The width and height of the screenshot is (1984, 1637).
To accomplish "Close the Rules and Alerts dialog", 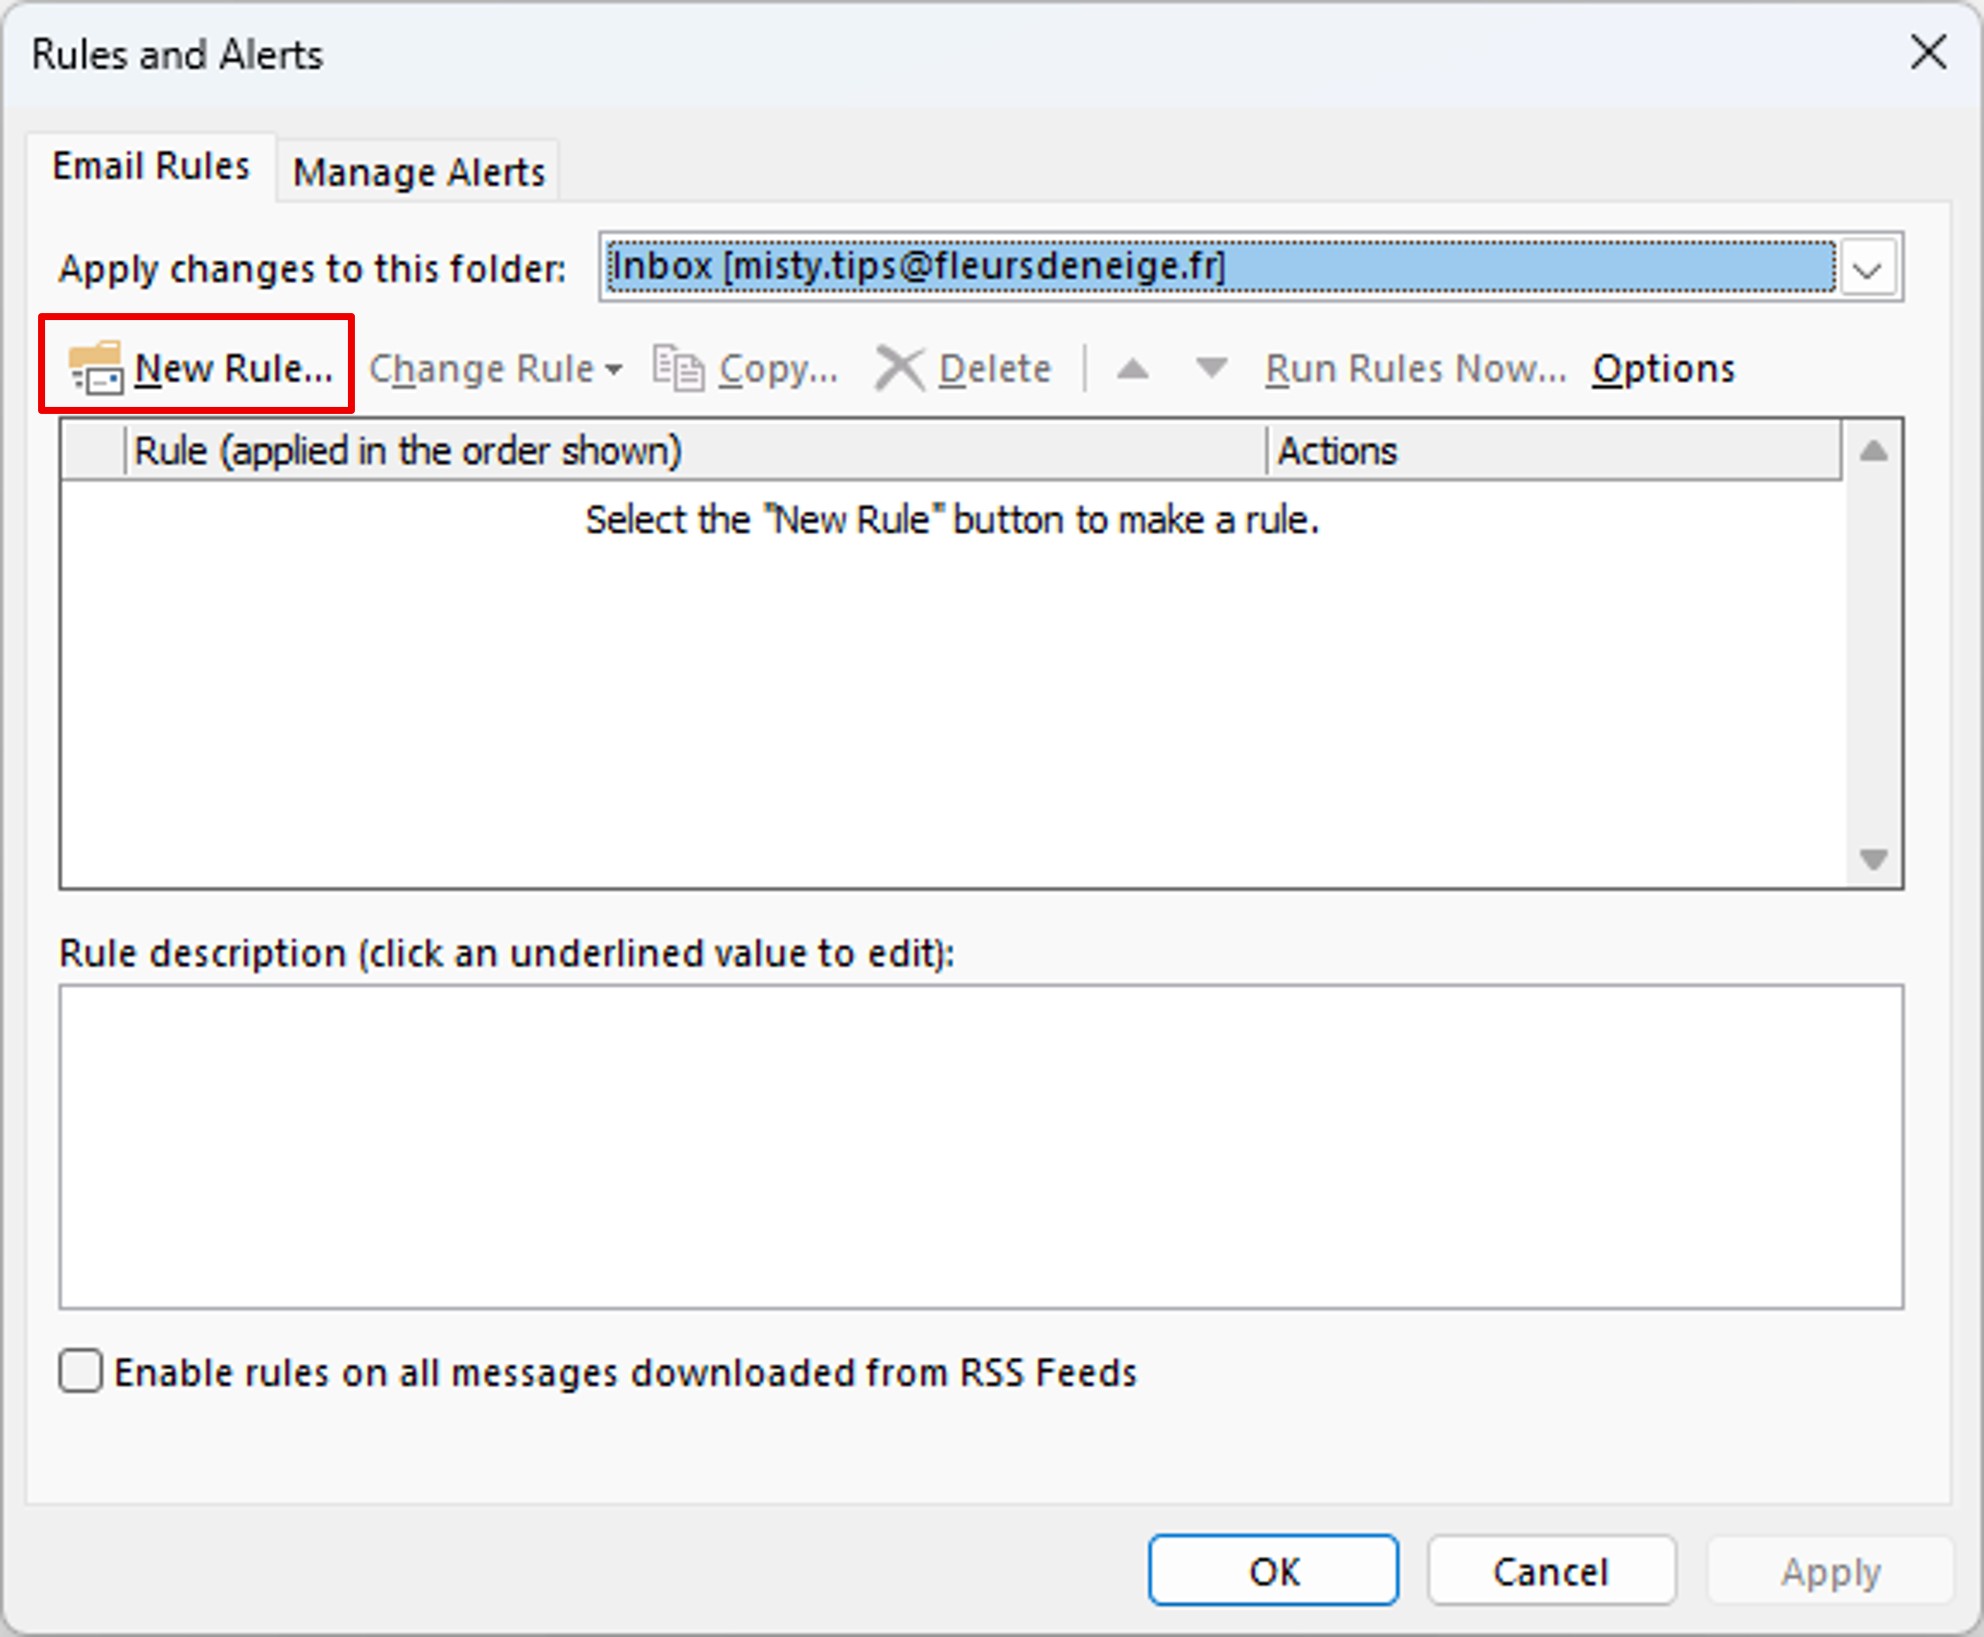I will pyautogui.click(x=1927, y=52).
